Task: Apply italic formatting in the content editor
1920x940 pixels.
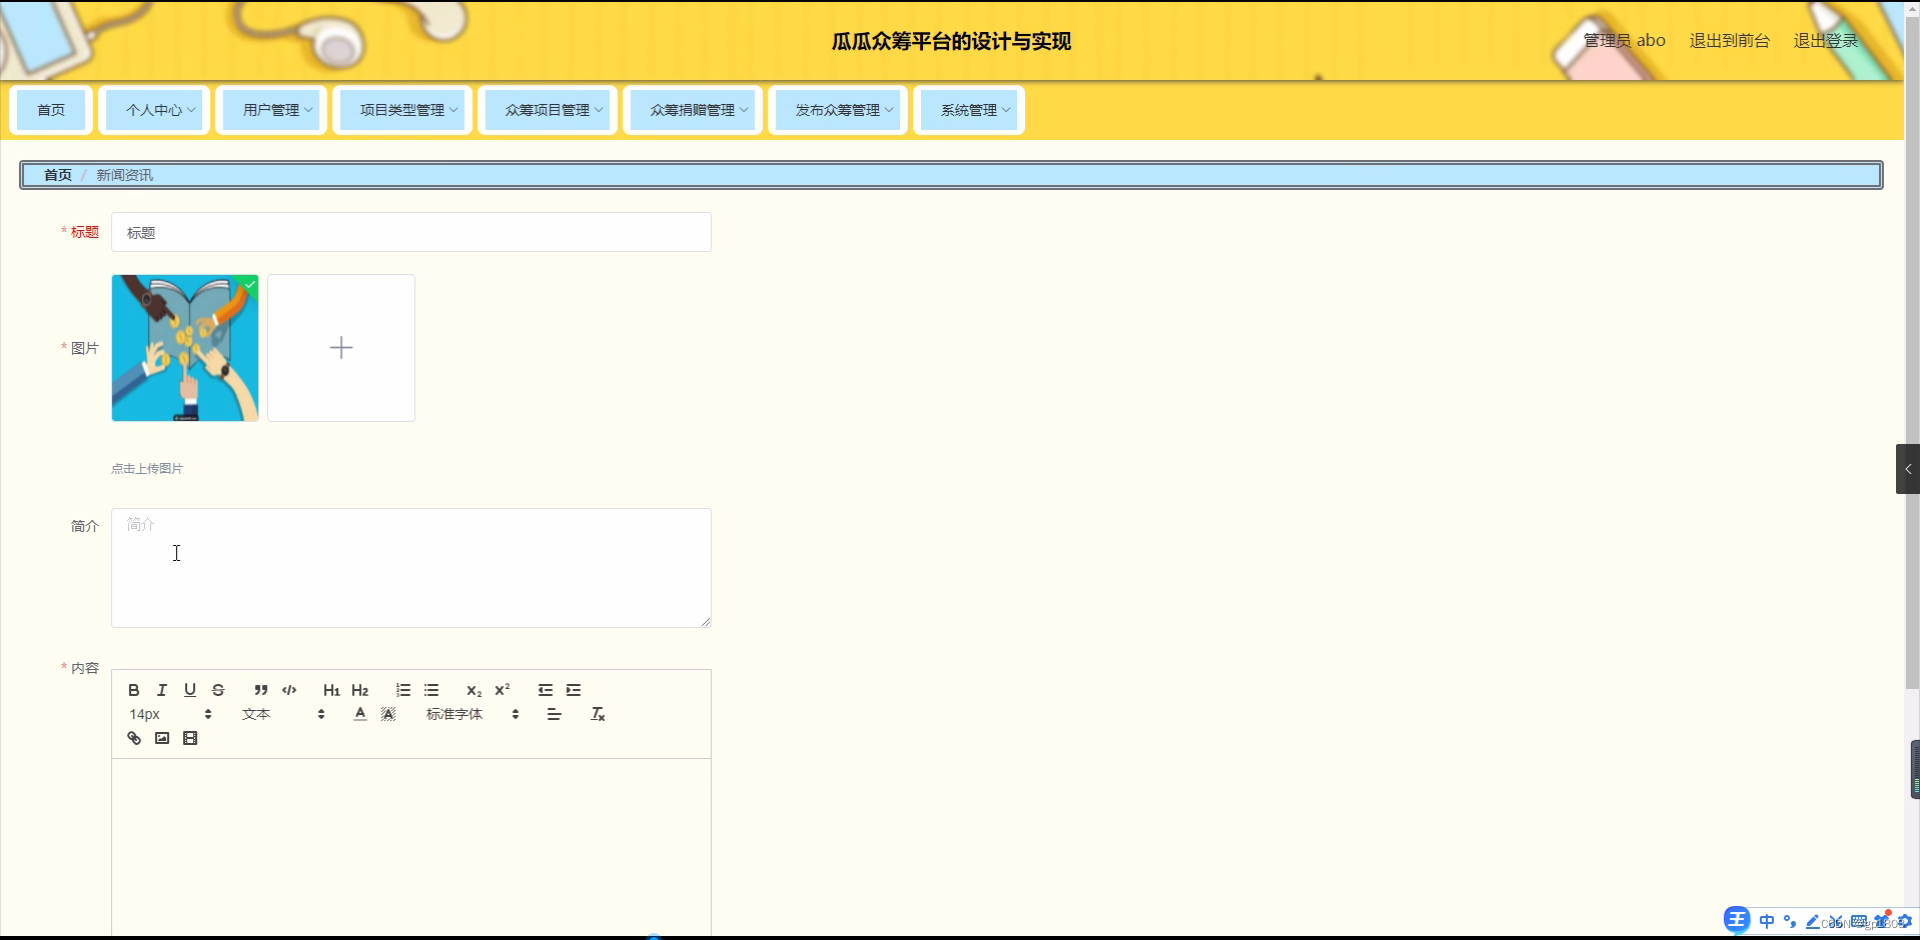Action: pos(161,690)
